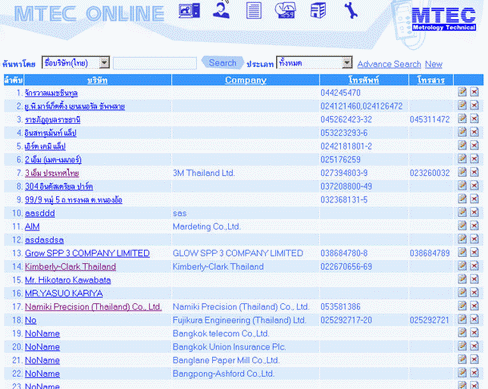Image resolution: width=488 pixels, height=389 pixels.
Task: Delete the Mr. Hikotaro Kawabata row
Action: coord(474,279)
